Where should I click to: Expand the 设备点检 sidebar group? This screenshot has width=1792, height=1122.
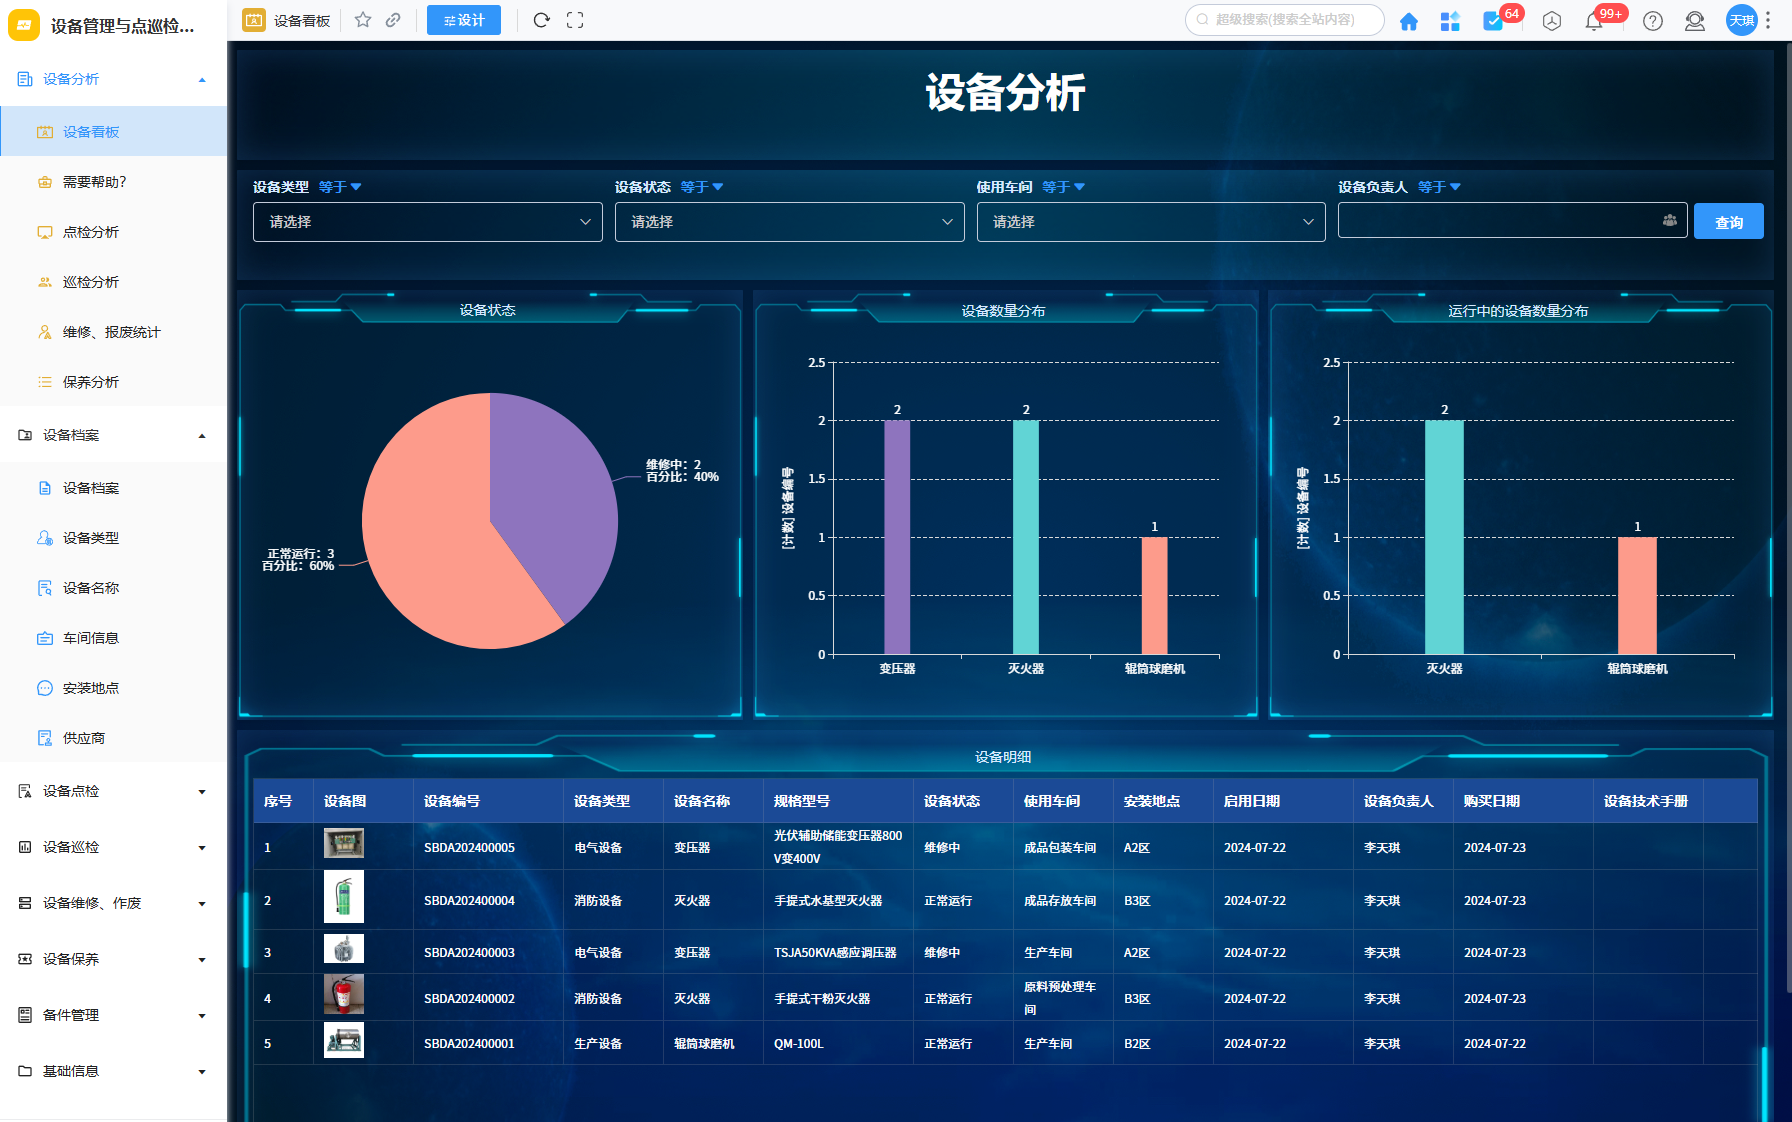coord(113,791)
